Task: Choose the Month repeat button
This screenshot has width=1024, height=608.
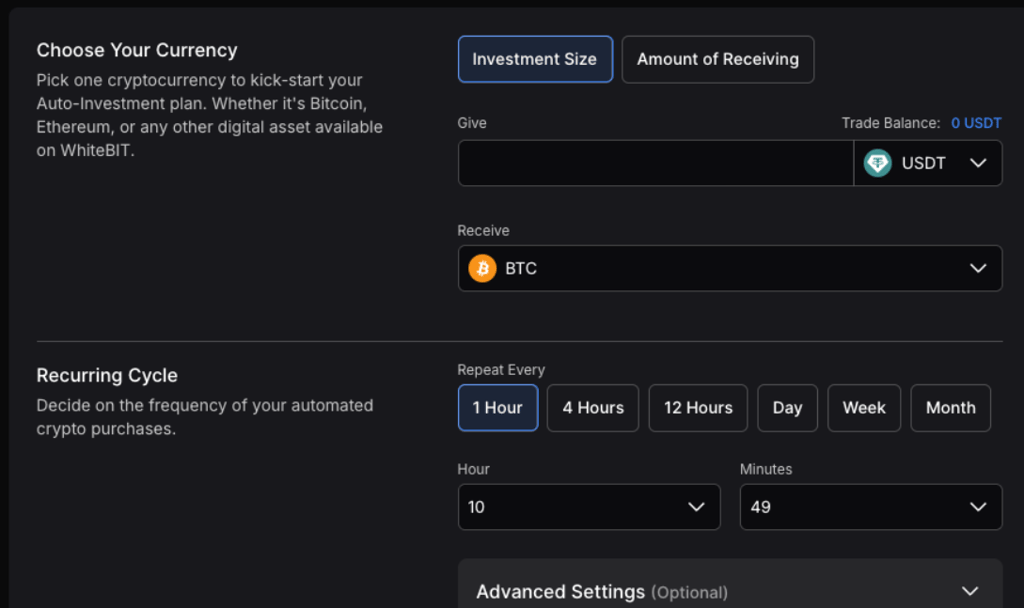Action: (950, 408)
